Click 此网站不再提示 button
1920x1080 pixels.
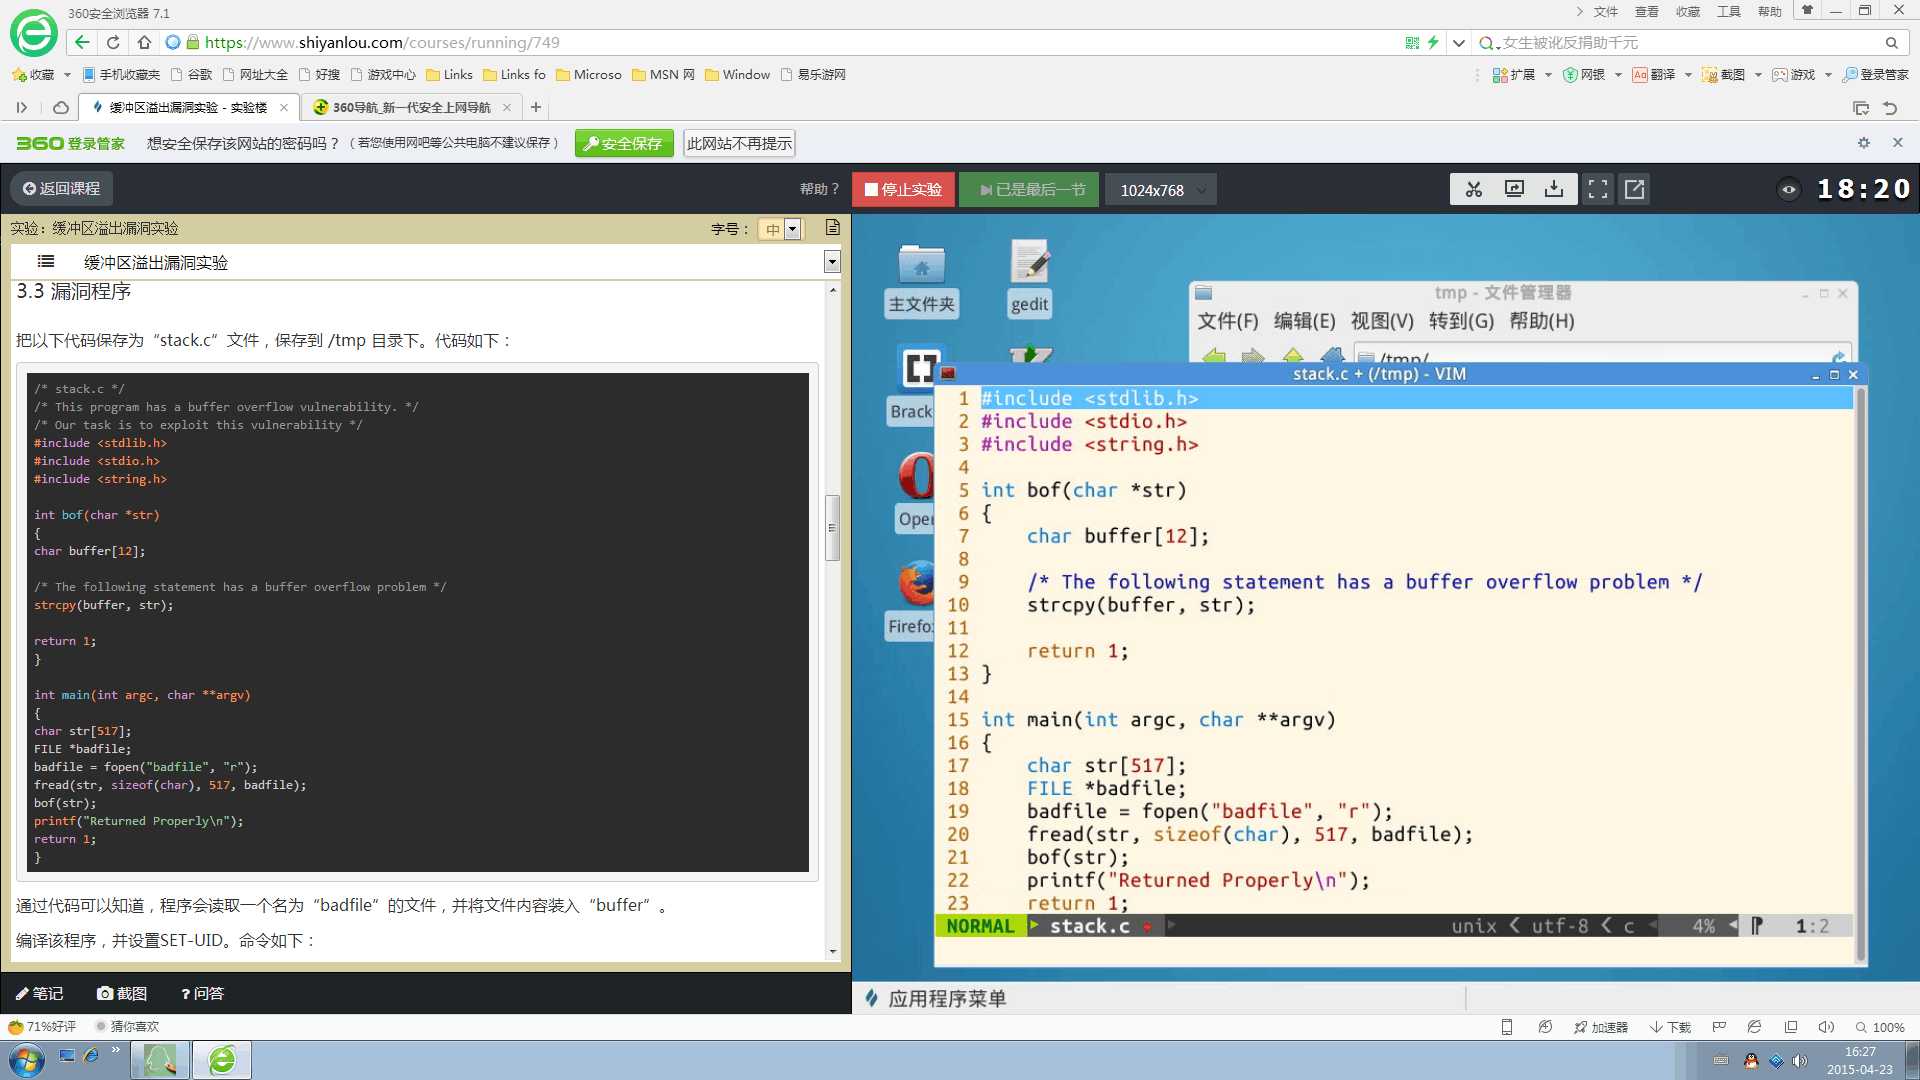(739, 143)
